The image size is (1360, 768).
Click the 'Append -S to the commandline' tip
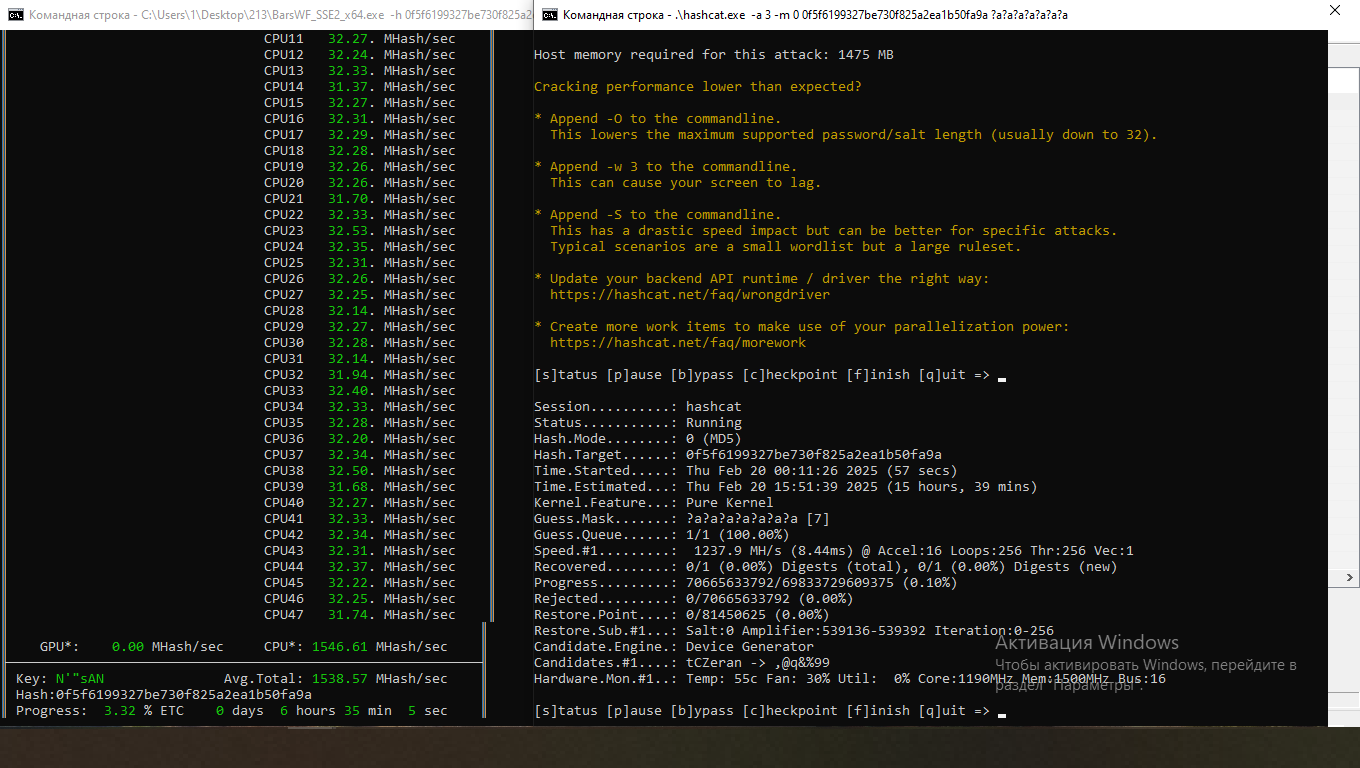658,215
